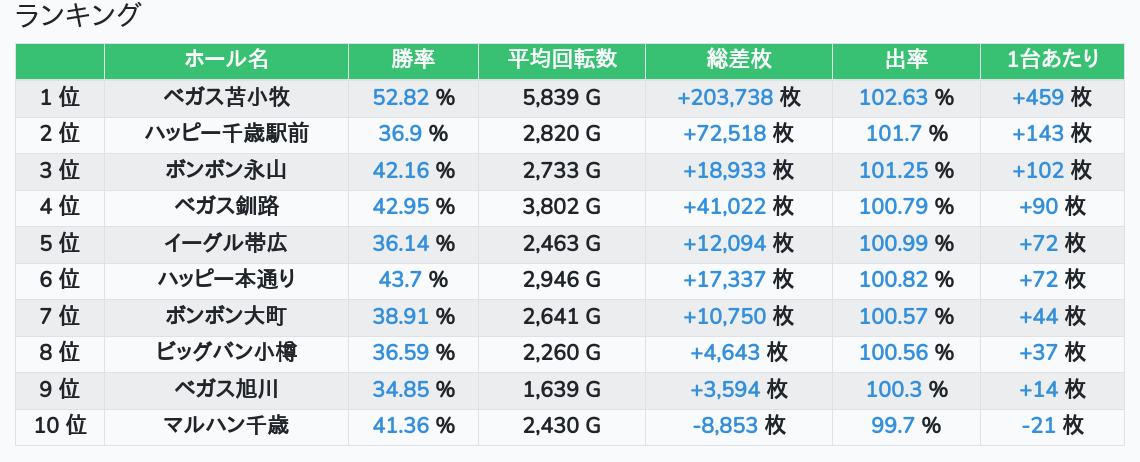
Task: Select the ボンボン大町 hall name
Action: tap(226, 316)
